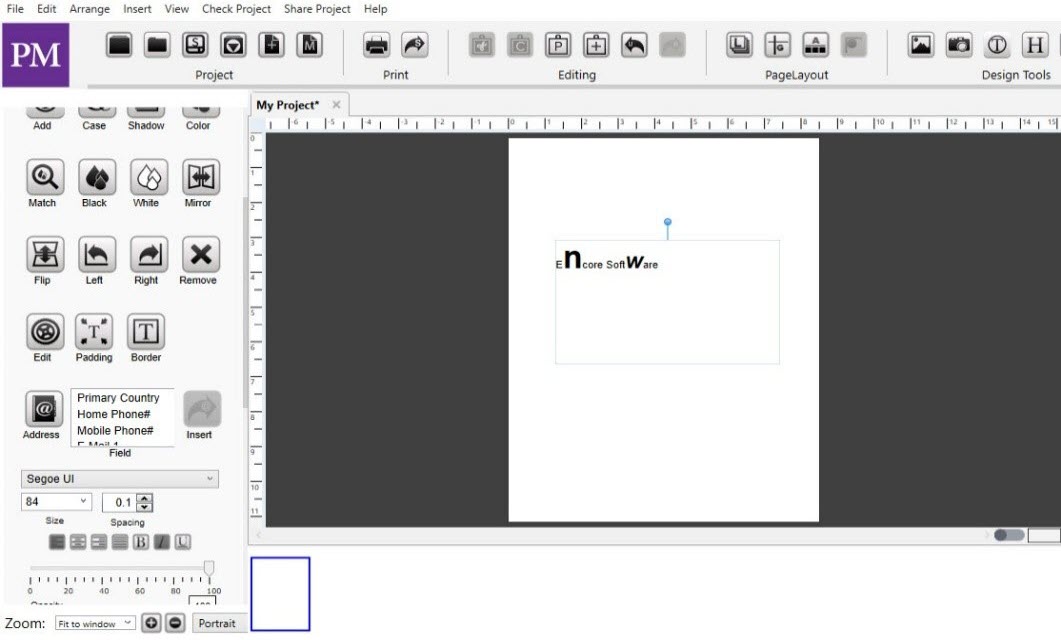This screenshot has width=1061, height=640.
Task: Toggle Underline formatting
Action: pos(183,542)
